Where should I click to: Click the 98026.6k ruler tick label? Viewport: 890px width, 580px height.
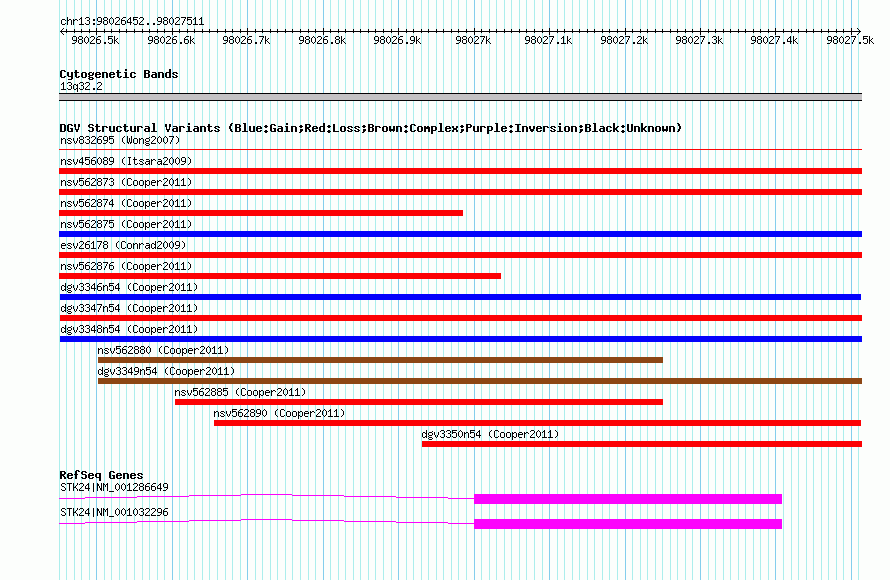click(171, 40)
